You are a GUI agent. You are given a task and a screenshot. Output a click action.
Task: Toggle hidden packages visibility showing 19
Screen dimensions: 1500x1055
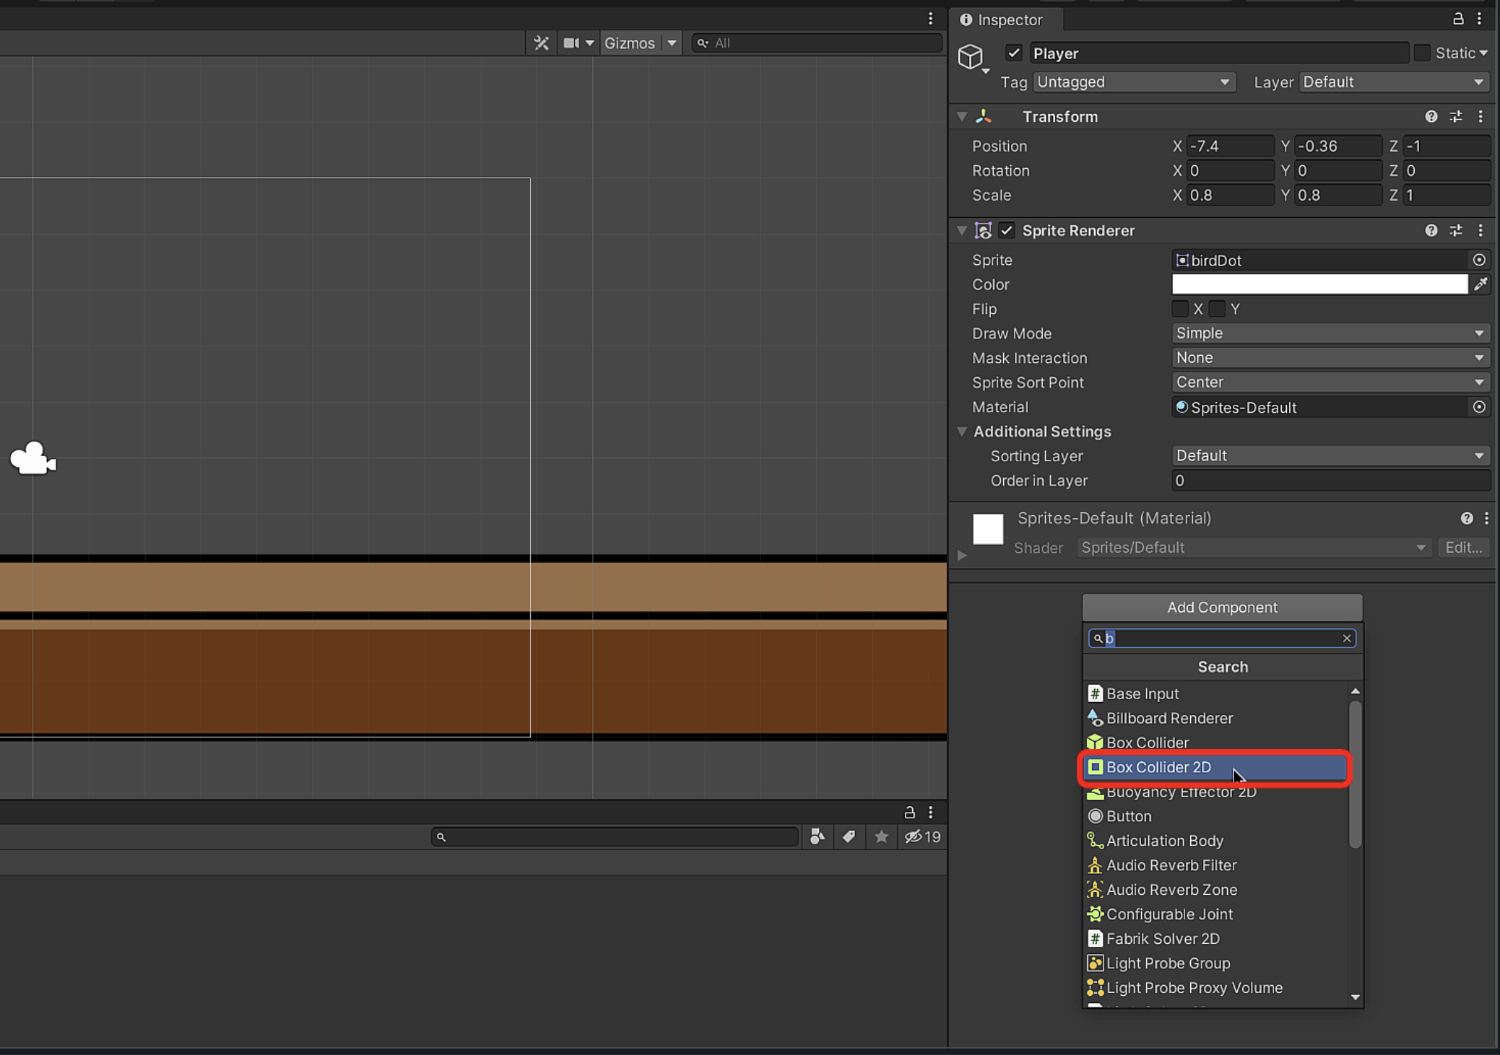[x=923, y=837]
